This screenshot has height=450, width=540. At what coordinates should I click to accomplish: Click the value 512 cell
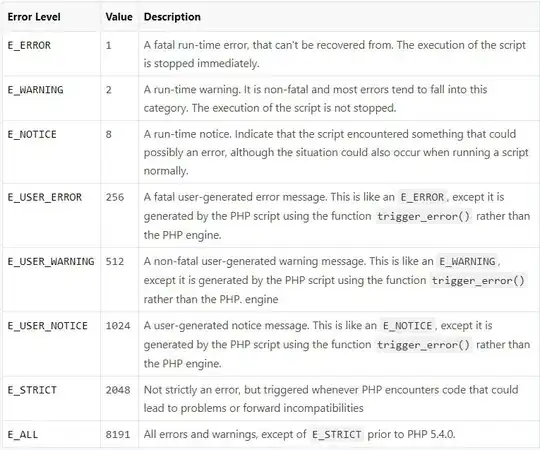coord(115,261)
